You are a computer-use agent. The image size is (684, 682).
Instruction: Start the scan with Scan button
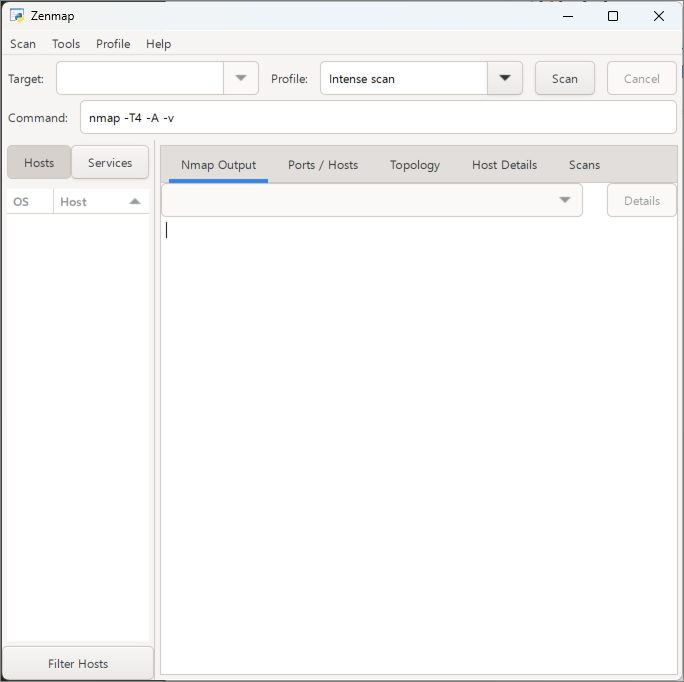tap(564, 78)
